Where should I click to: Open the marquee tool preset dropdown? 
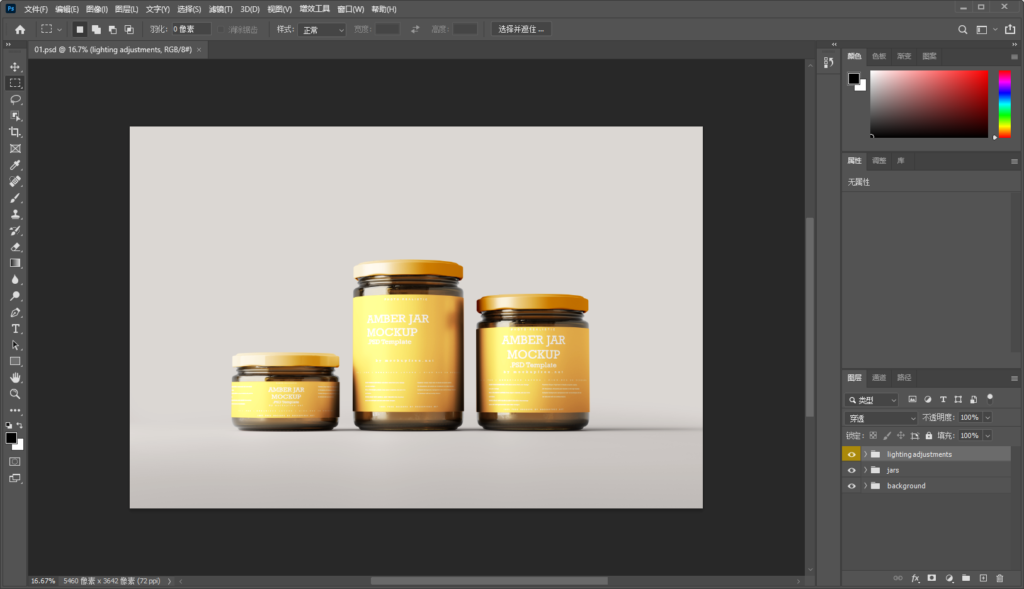(x=59, y=29)
